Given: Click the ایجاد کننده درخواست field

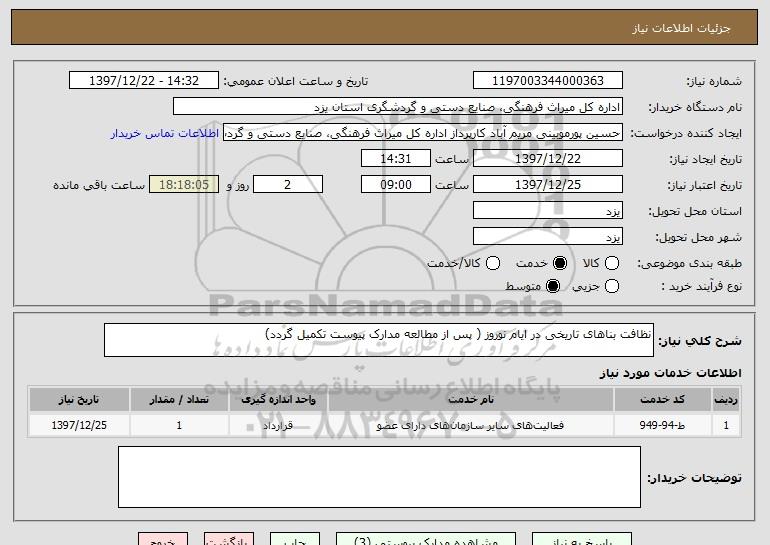Looking at the screenshot, I should 423,133.
